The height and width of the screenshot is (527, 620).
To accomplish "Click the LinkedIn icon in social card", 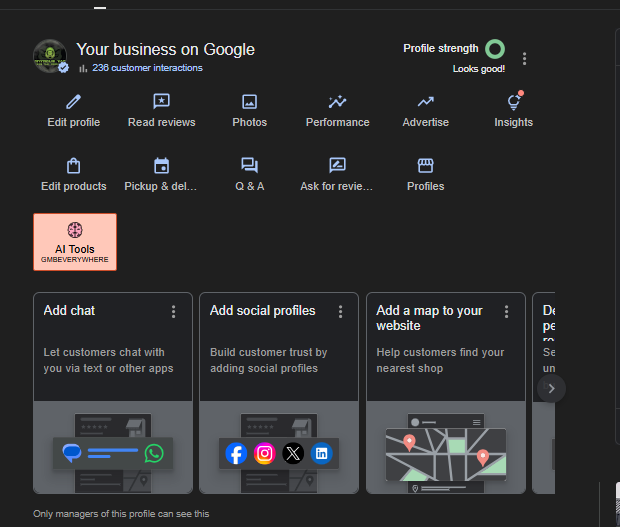I will click(x=321, y=453).
